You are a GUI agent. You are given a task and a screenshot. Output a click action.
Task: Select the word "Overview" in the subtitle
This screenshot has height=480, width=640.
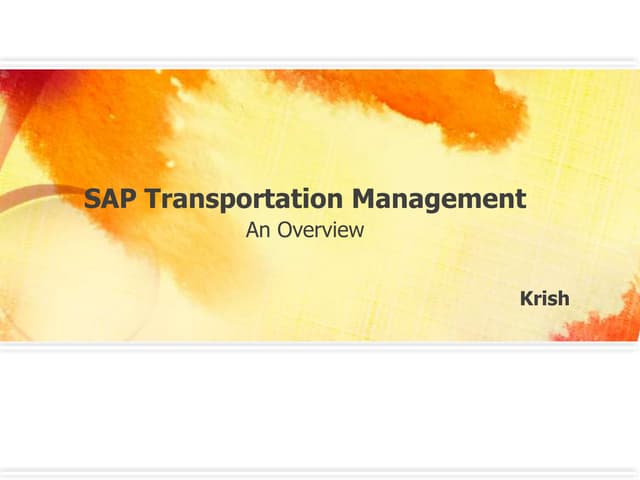pyautogui.click(x=319, y=230)
